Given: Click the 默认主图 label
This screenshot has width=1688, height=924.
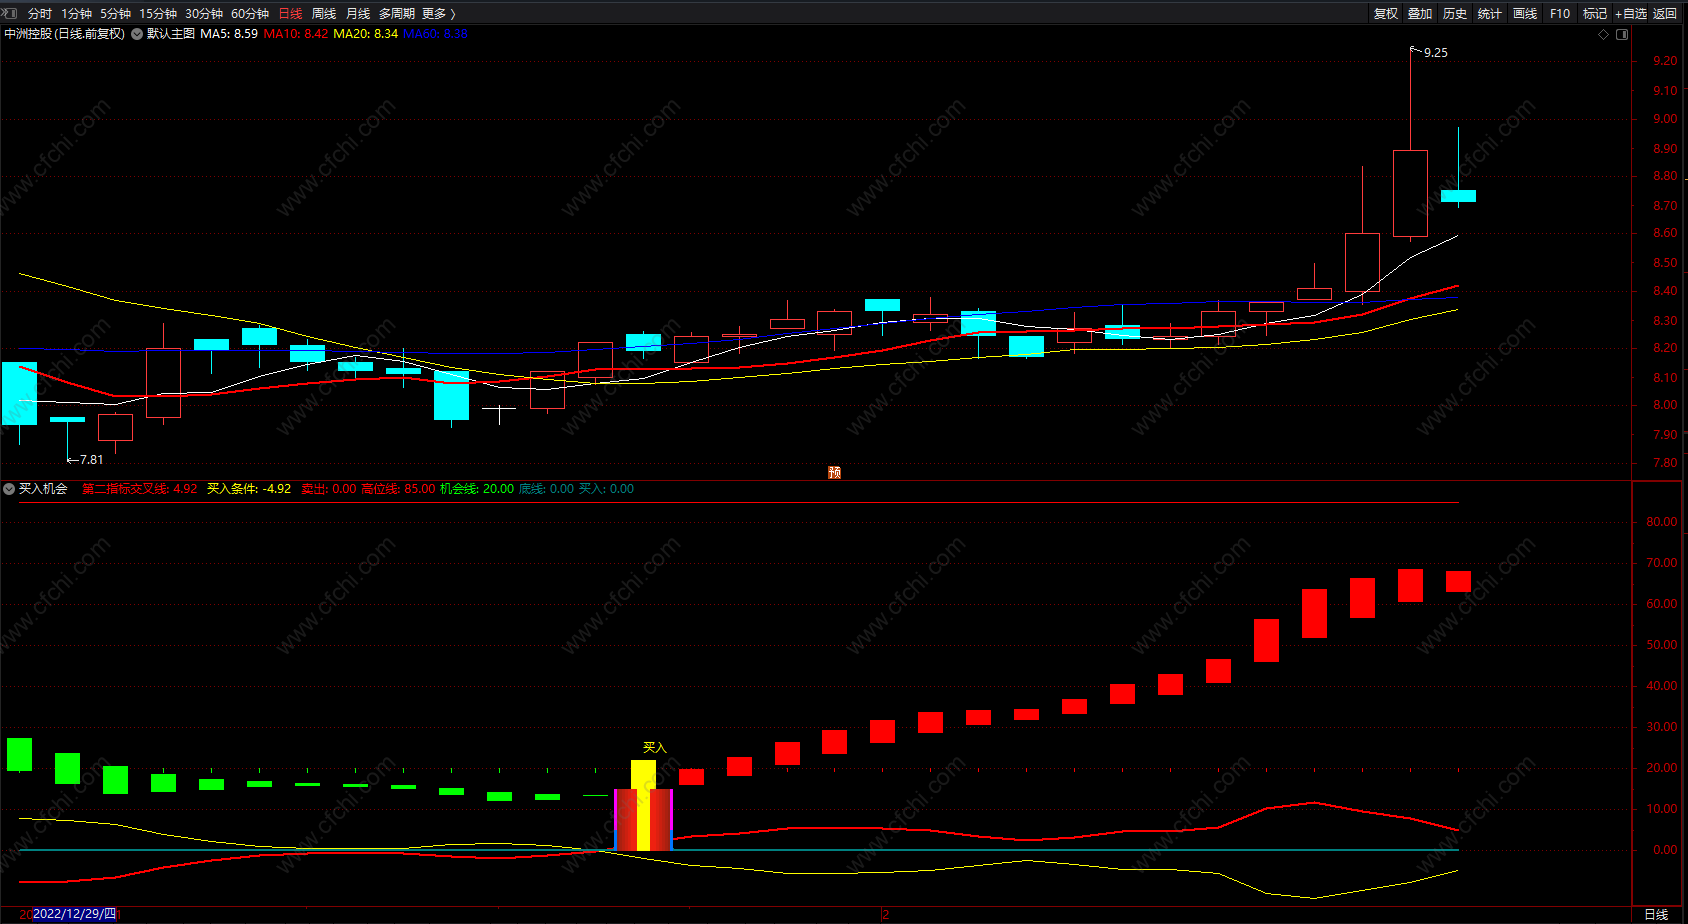Looking at the screenshot, I should [171, 34].
